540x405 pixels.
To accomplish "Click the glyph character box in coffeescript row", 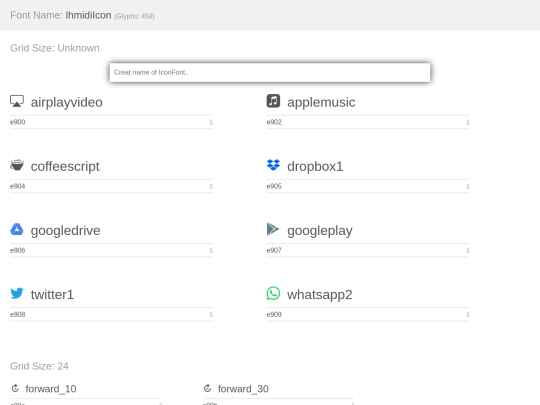I will click(x=211, y=186).
